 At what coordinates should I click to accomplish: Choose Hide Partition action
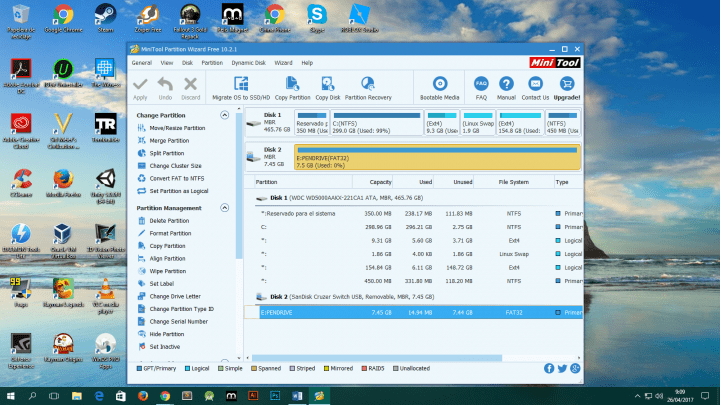point(167,334)
